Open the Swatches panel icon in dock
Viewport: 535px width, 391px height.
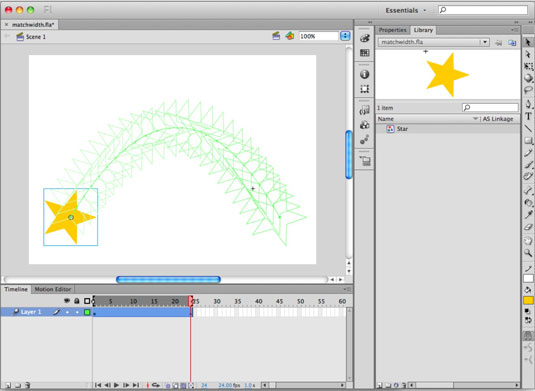pyautogui.click(x=364, y=53)
